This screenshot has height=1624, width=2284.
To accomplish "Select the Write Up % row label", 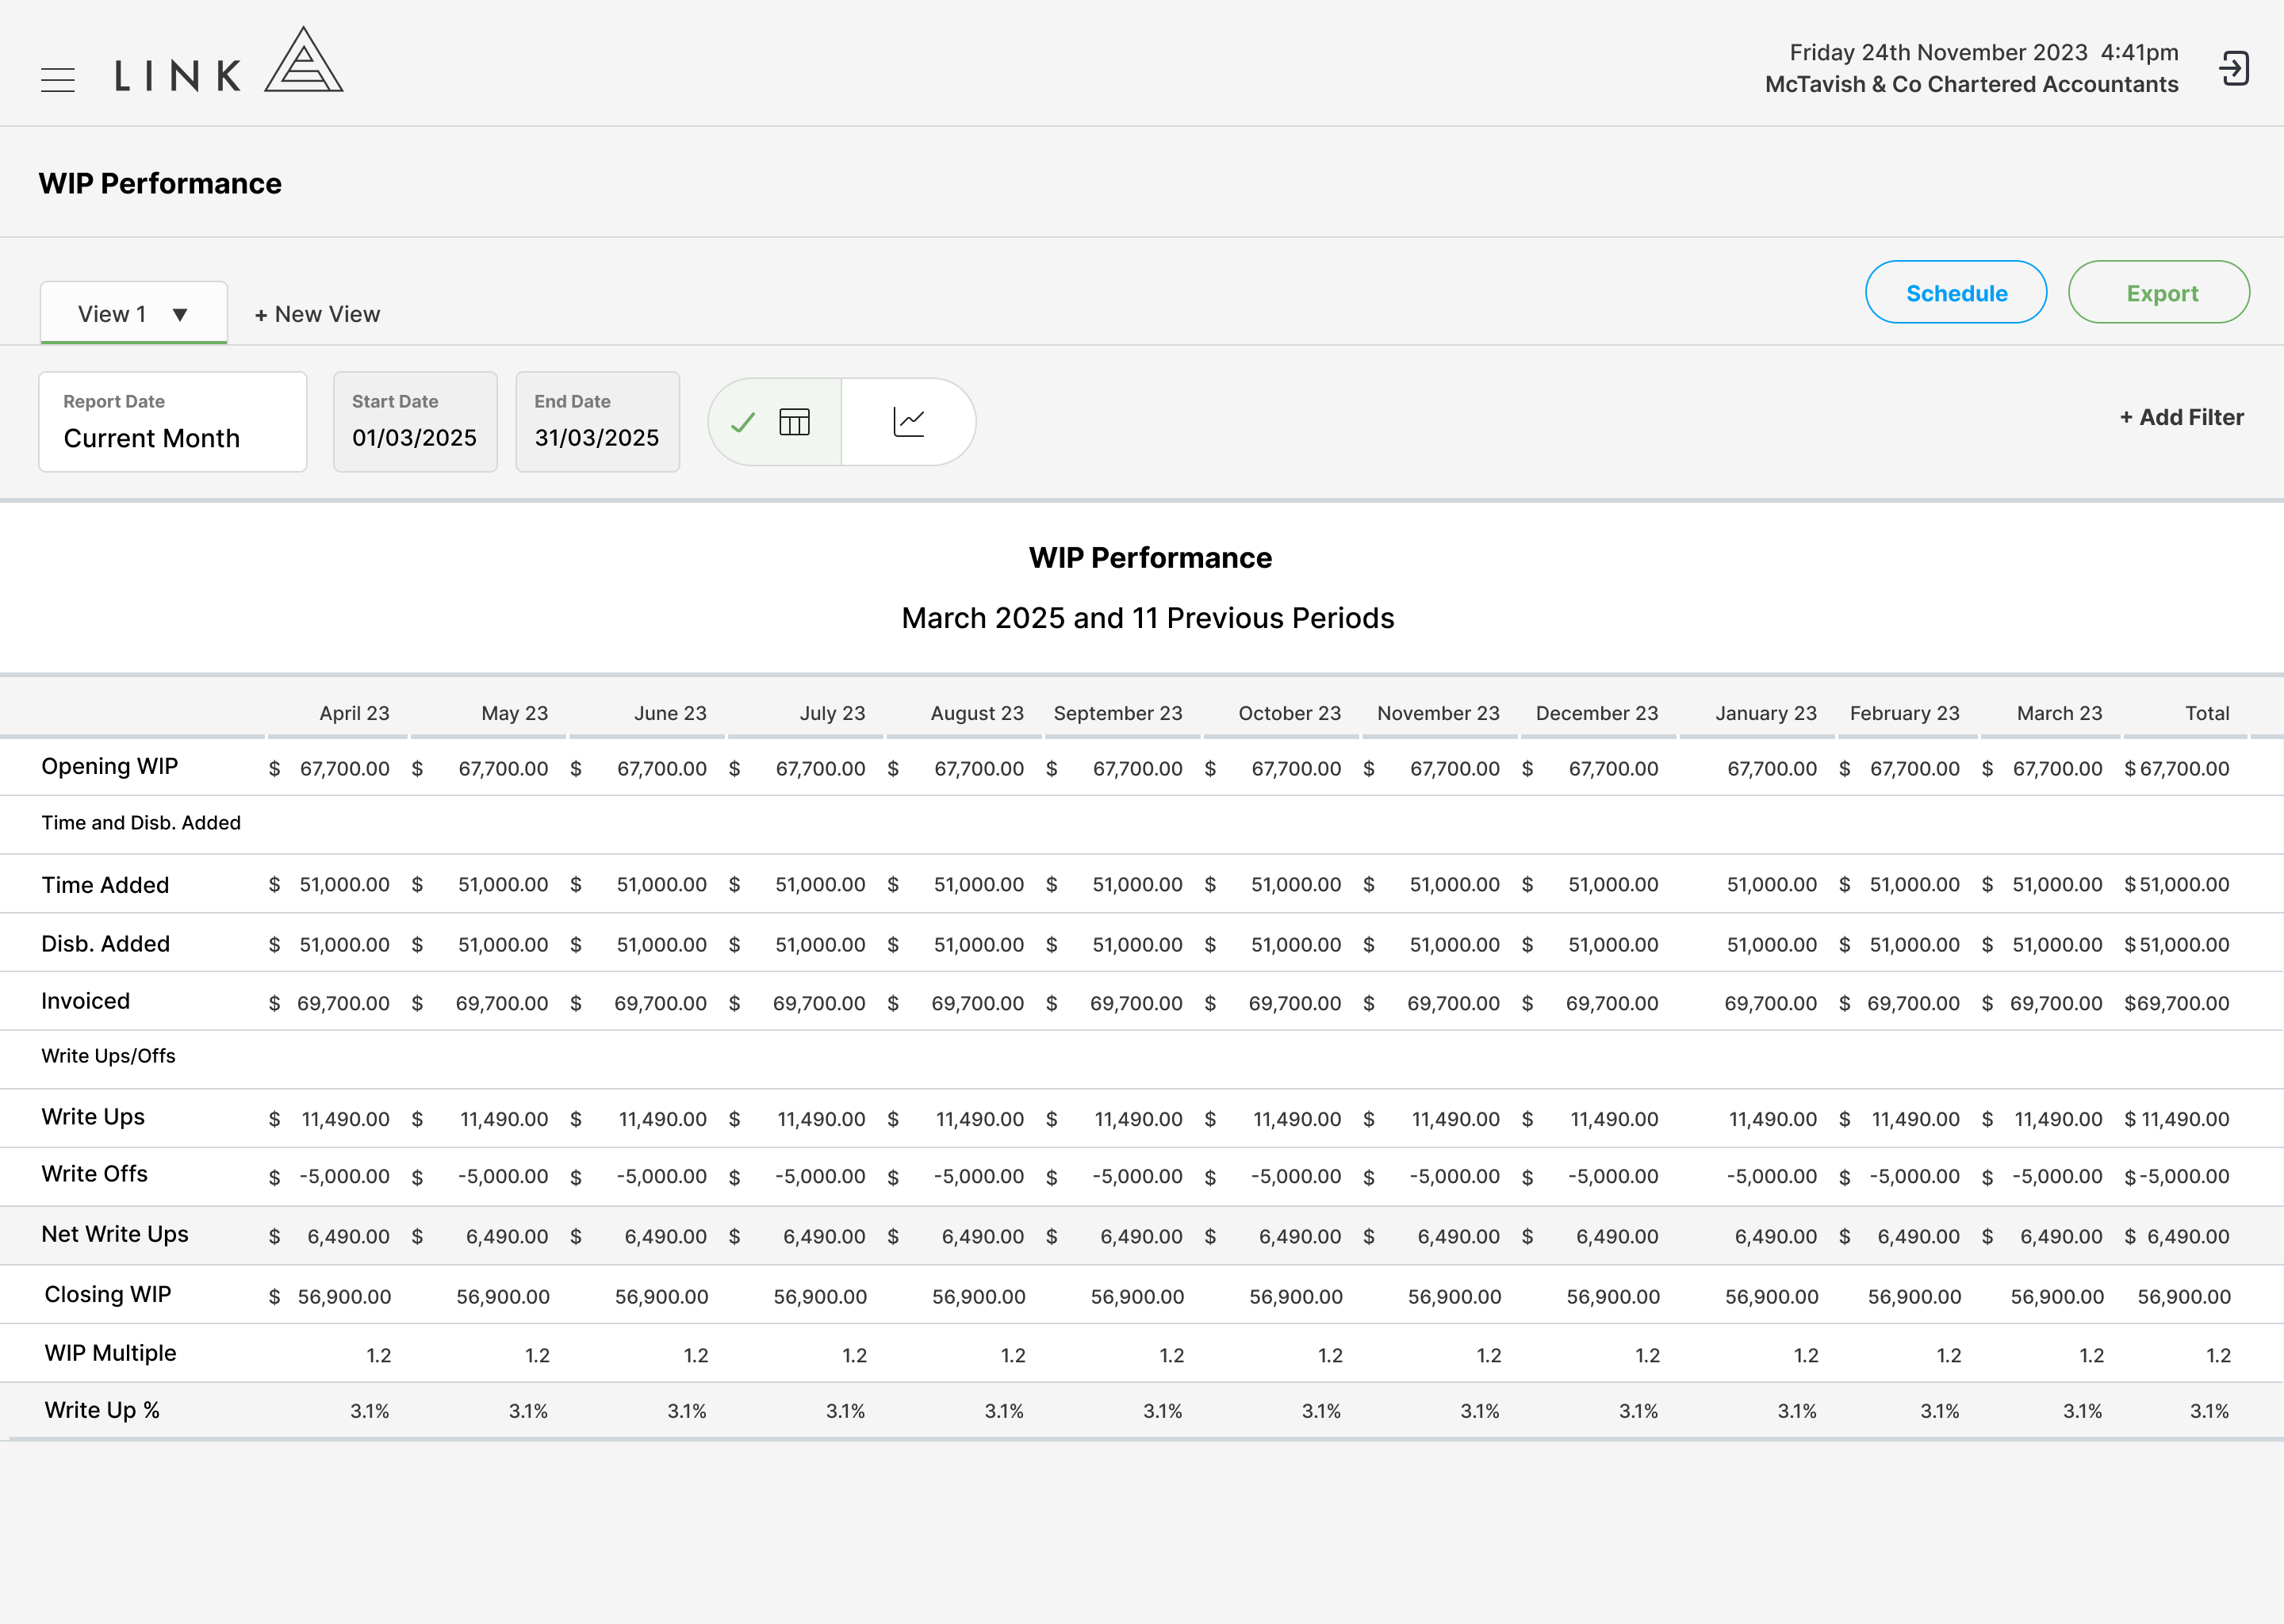I will coord(102,1411).
